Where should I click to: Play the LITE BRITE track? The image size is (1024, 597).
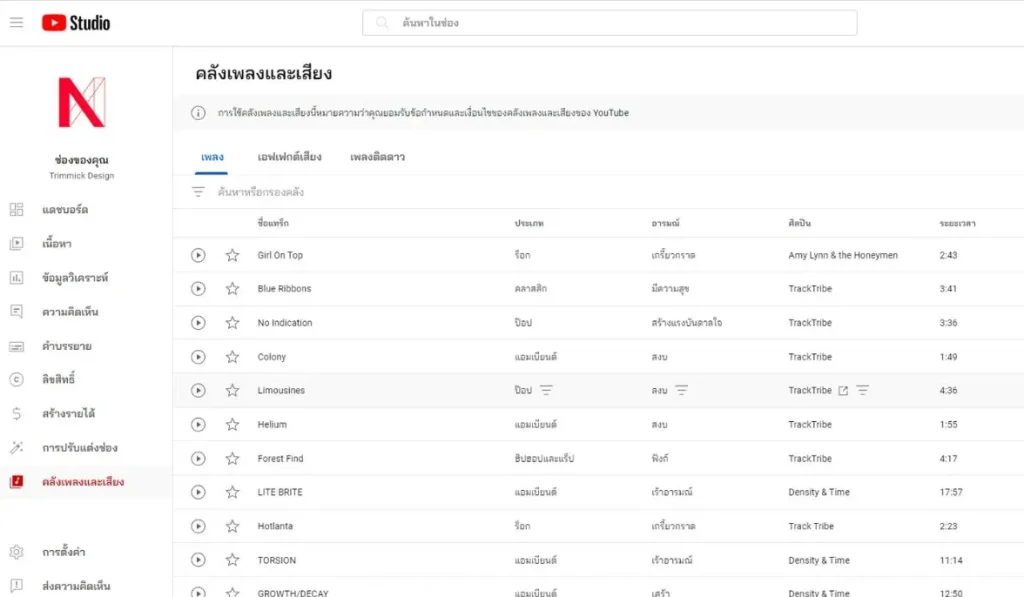tap(198, 492)
